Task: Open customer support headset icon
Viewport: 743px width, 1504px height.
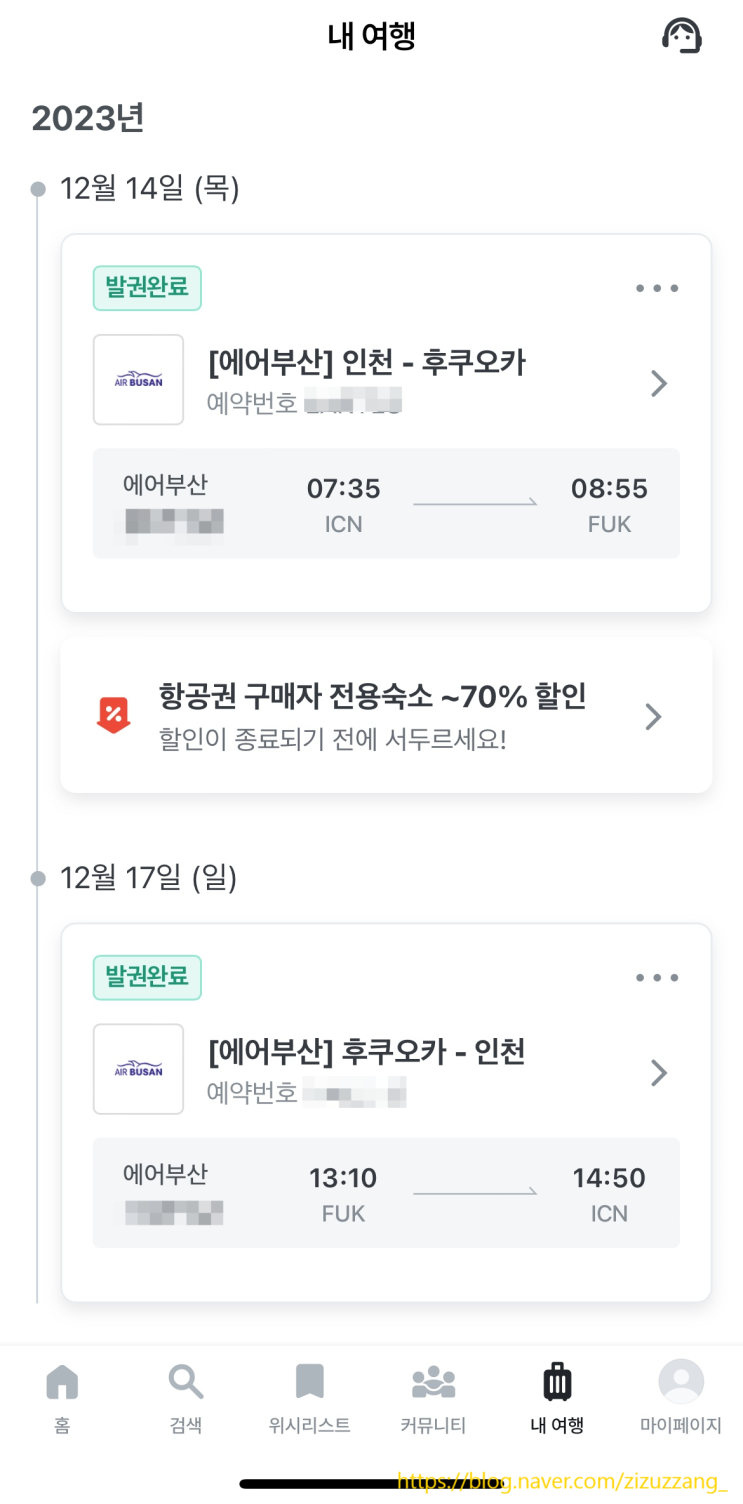Action: (682, 36)
